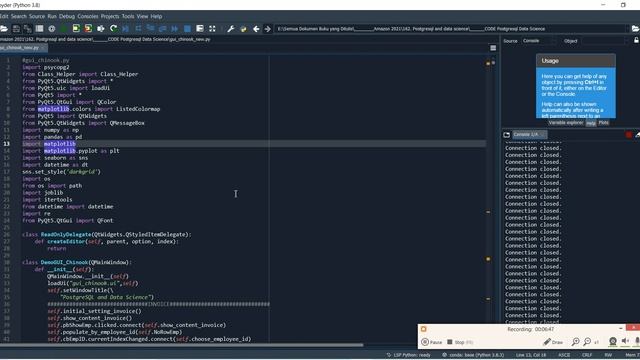Click the Step into function debug icon
This screenshot has height=360, width=640.
[150, 29]
